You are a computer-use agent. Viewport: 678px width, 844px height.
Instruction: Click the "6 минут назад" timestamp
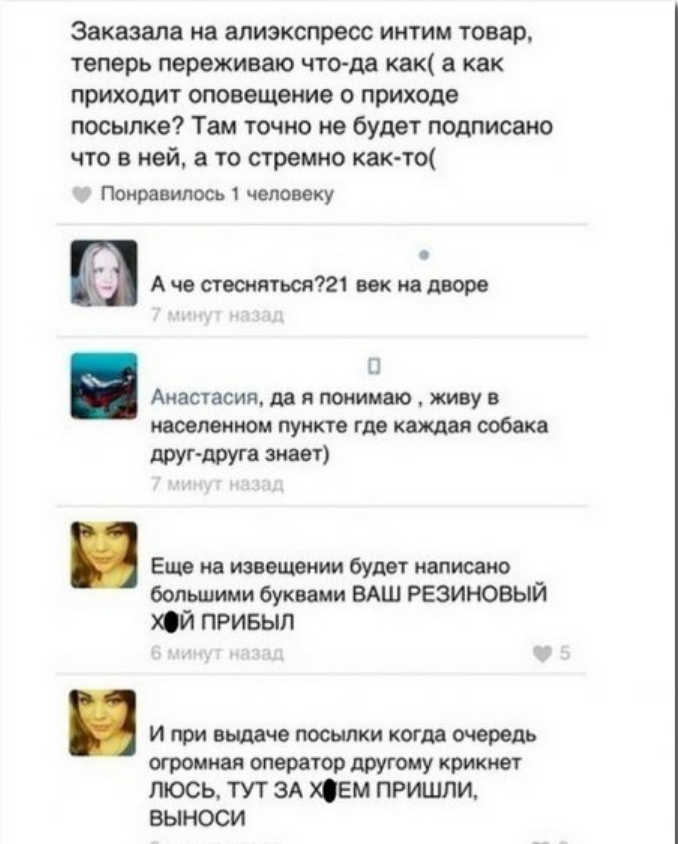217,653
